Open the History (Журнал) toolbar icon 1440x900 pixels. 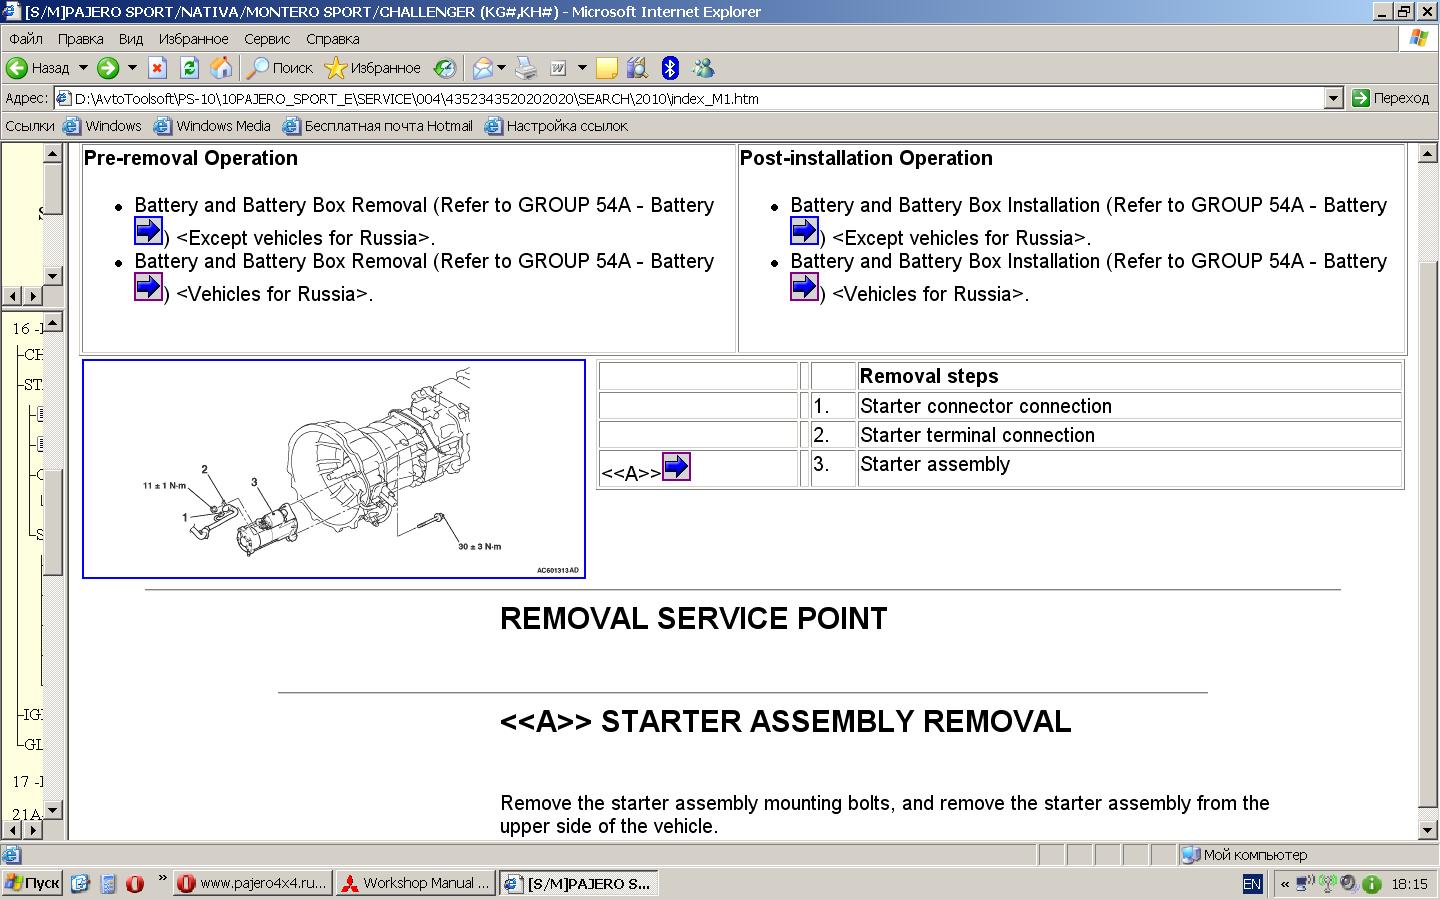445,68
